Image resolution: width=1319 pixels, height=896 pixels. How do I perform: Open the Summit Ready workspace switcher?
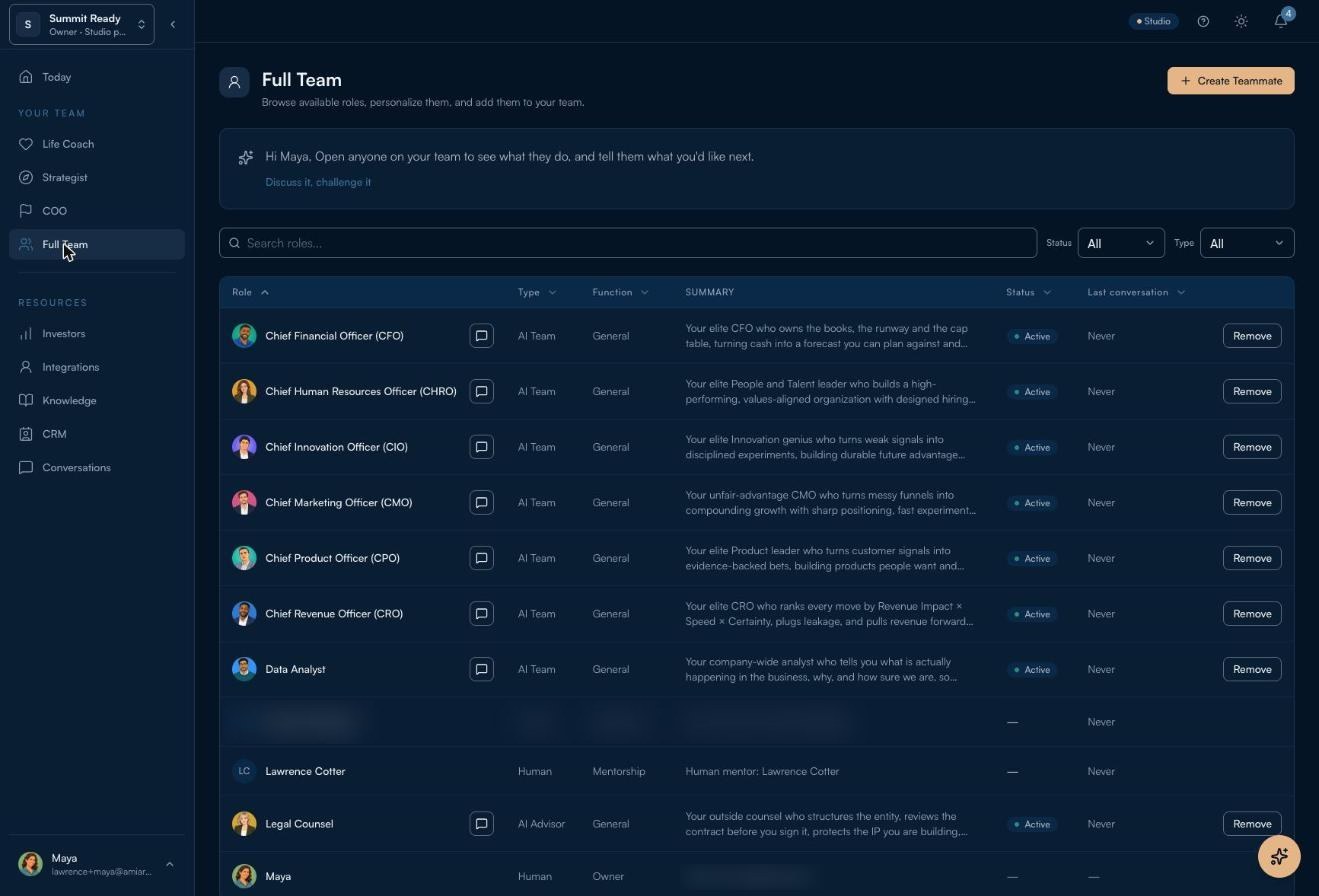(x=82, y=24)
